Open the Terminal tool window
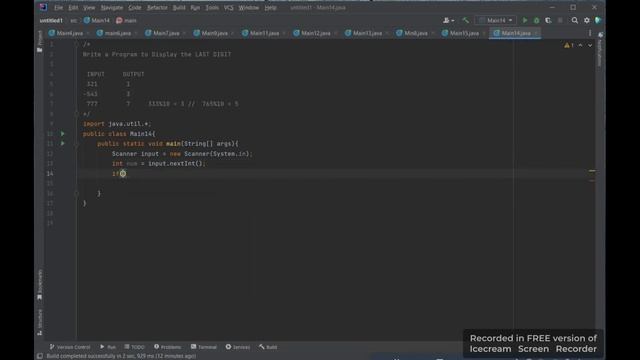The image size is (640, 360). pos(204,347)
